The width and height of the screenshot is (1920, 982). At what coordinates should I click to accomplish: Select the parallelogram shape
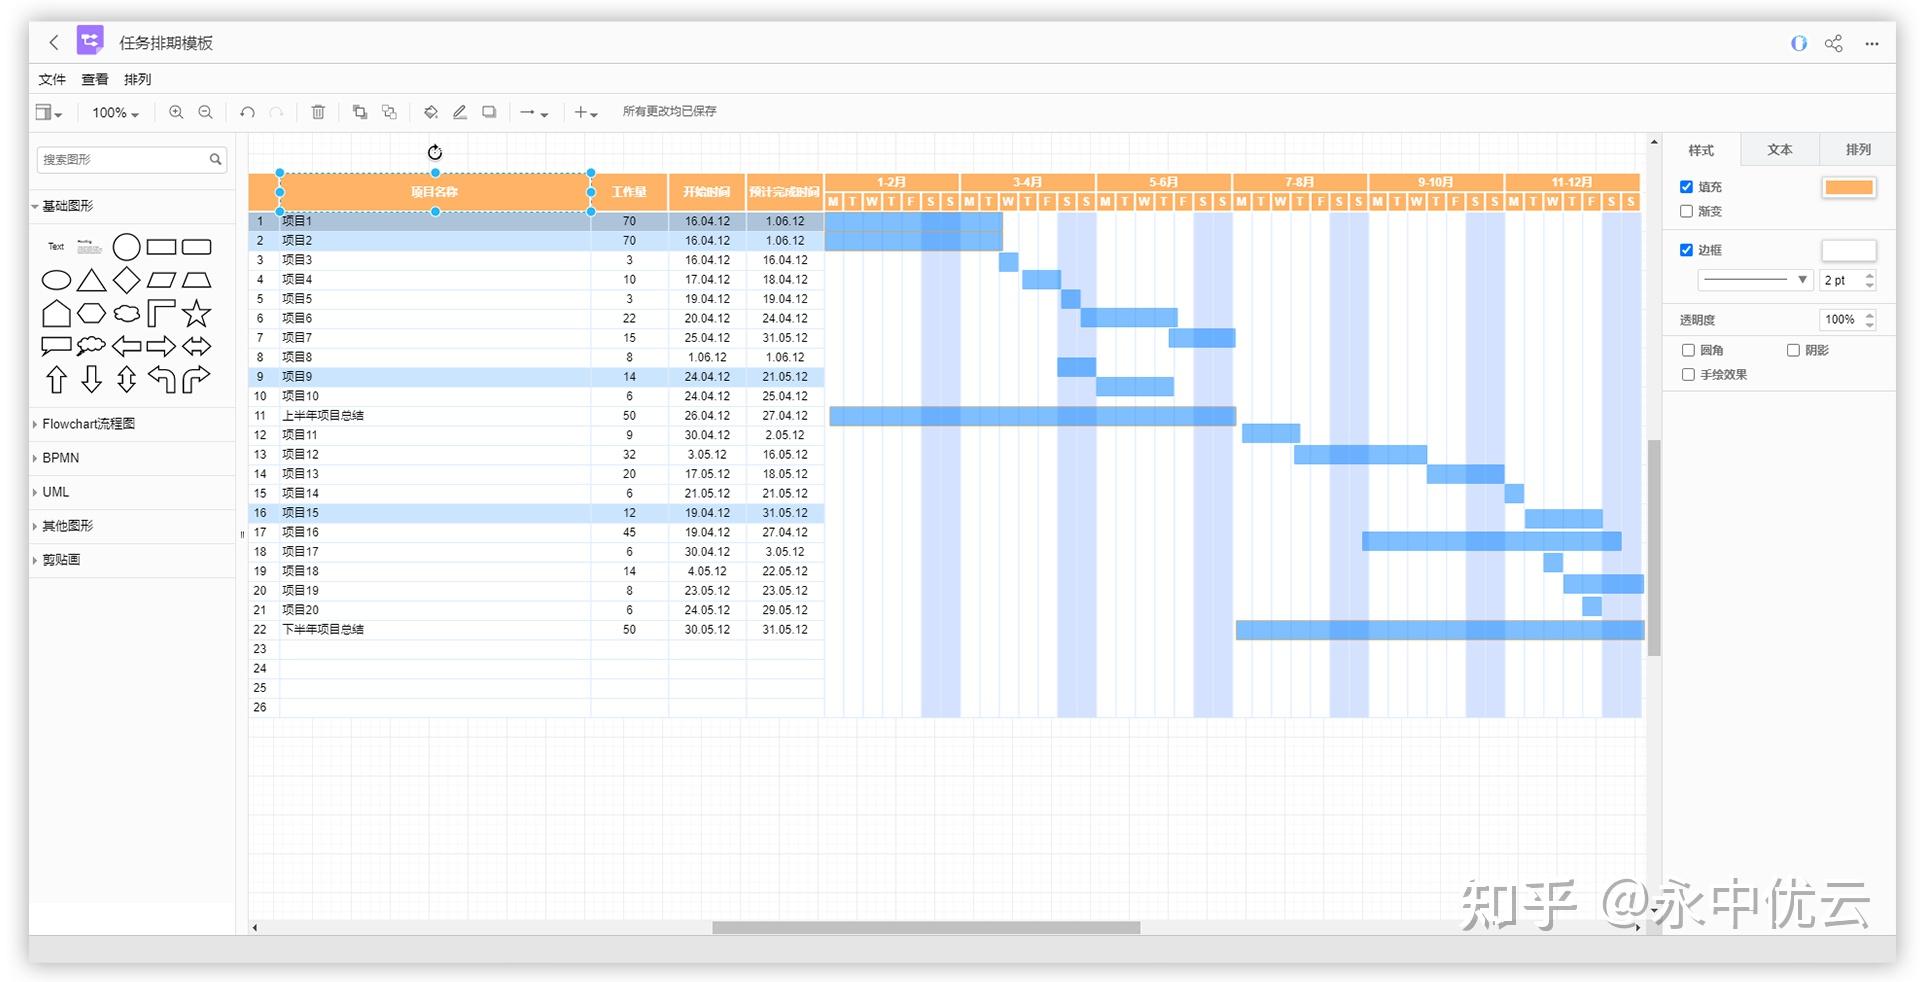pos(161,280)
